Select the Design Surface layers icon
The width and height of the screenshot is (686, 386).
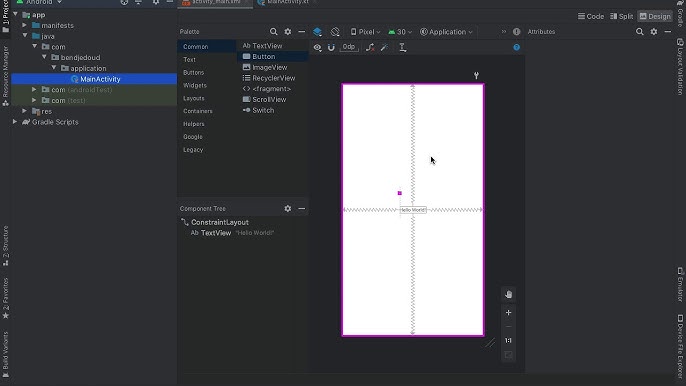tap(318, 32)
